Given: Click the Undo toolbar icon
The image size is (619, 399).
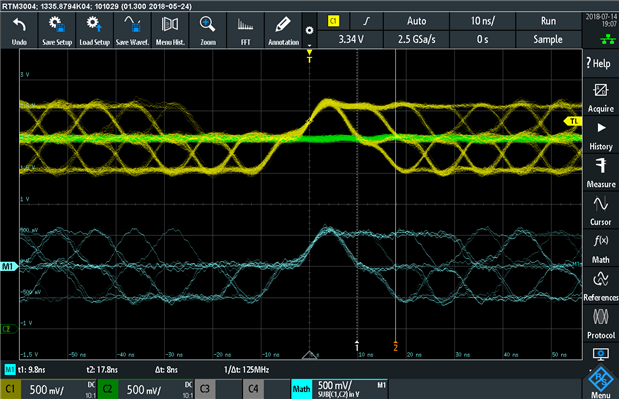Looking at the screenshot, I should click(19, 31).
